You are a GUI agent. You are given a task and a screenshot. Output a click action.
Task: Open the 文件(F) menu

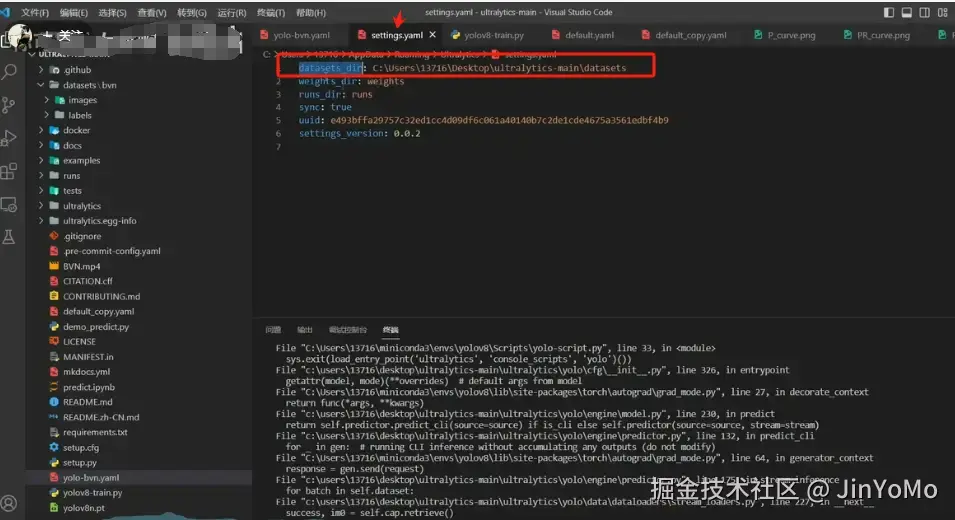[35, 12]
